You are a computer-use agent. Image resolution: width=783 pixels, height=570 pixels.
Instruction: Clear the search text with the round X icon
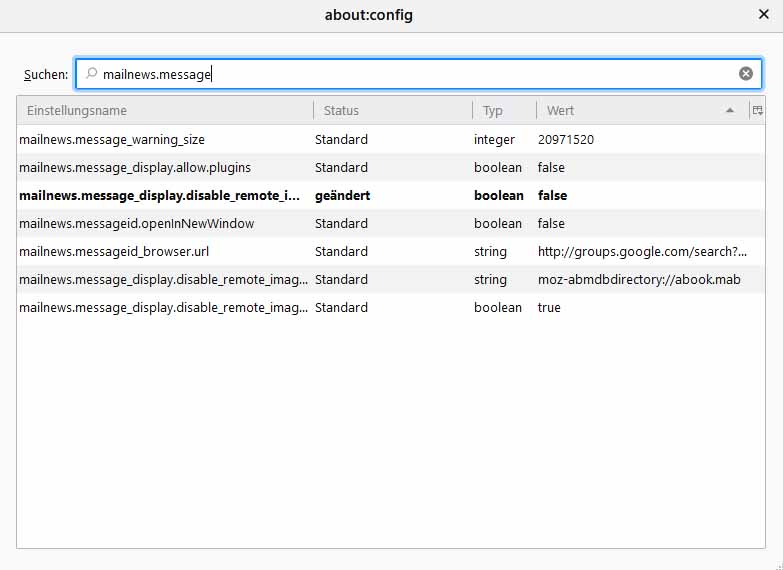click(746, 74)
